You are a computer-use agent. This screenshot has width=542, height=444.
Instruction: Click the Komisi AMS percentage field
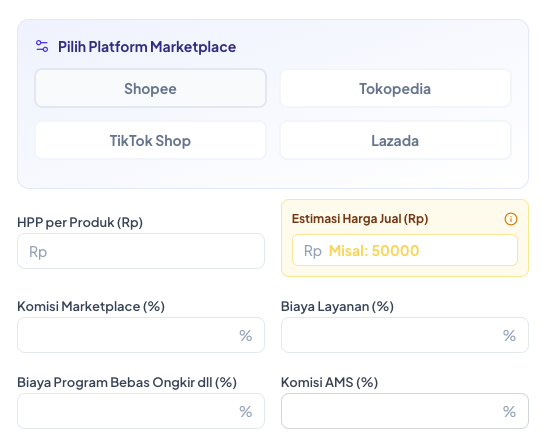click(x=405, y=411)
